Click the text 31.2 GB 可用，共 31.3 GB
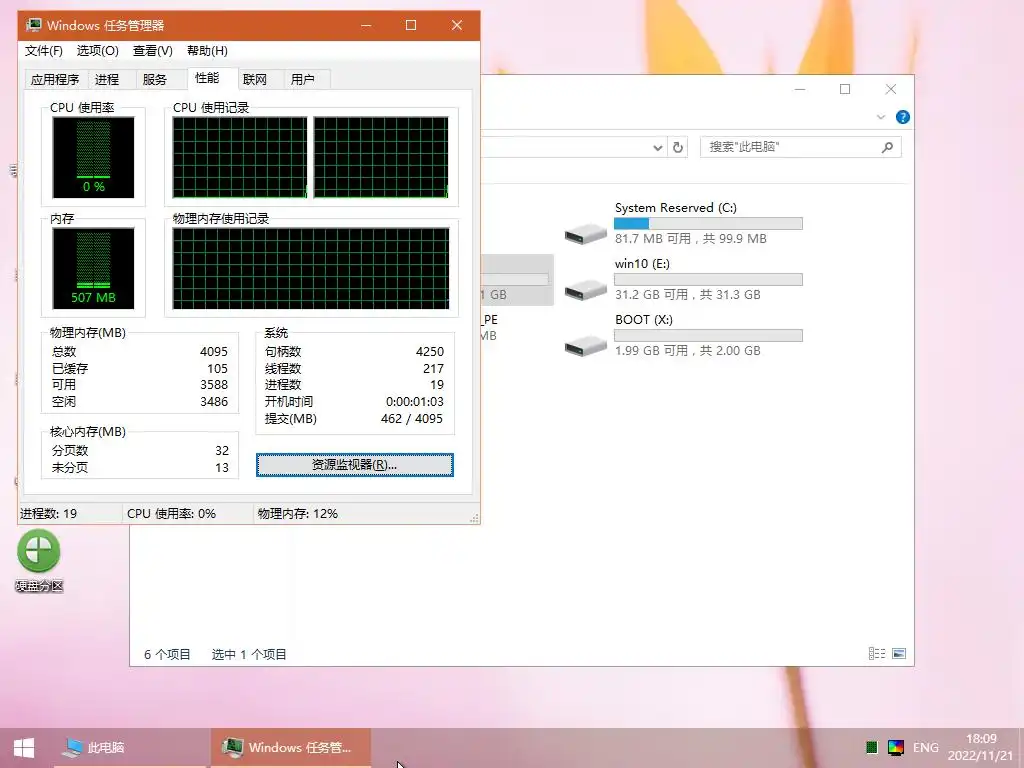 (688, 295)
